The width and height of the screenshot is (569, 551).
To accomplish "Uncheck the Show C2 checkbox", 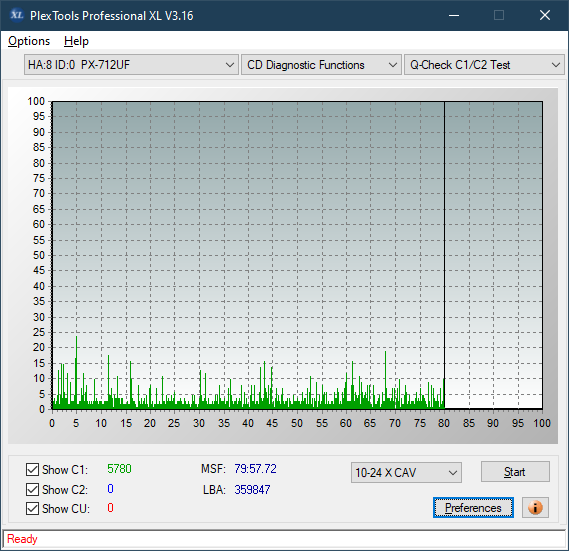I will click(x=32, y=489).
